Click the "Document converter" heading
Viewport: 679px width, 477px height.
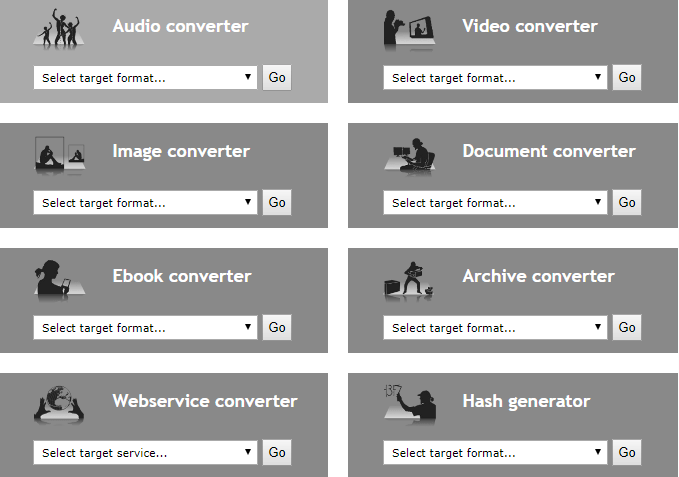click(549, 151)
